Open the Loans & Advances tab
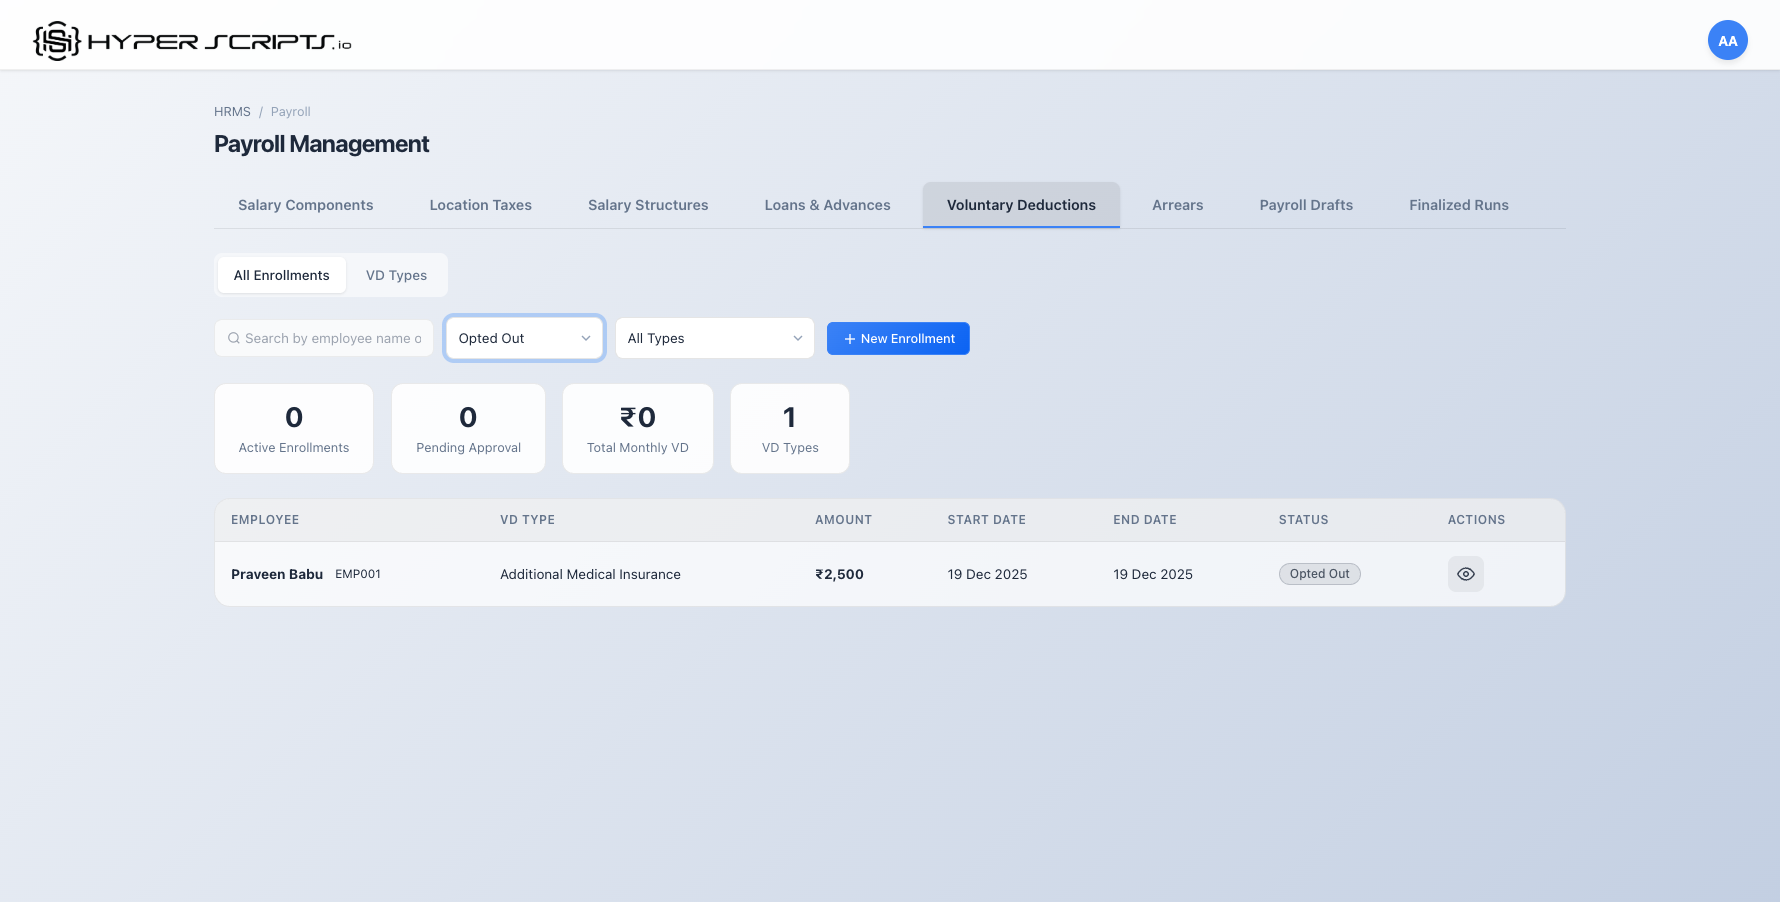The image size is (1780, 902). coord(827,205)
